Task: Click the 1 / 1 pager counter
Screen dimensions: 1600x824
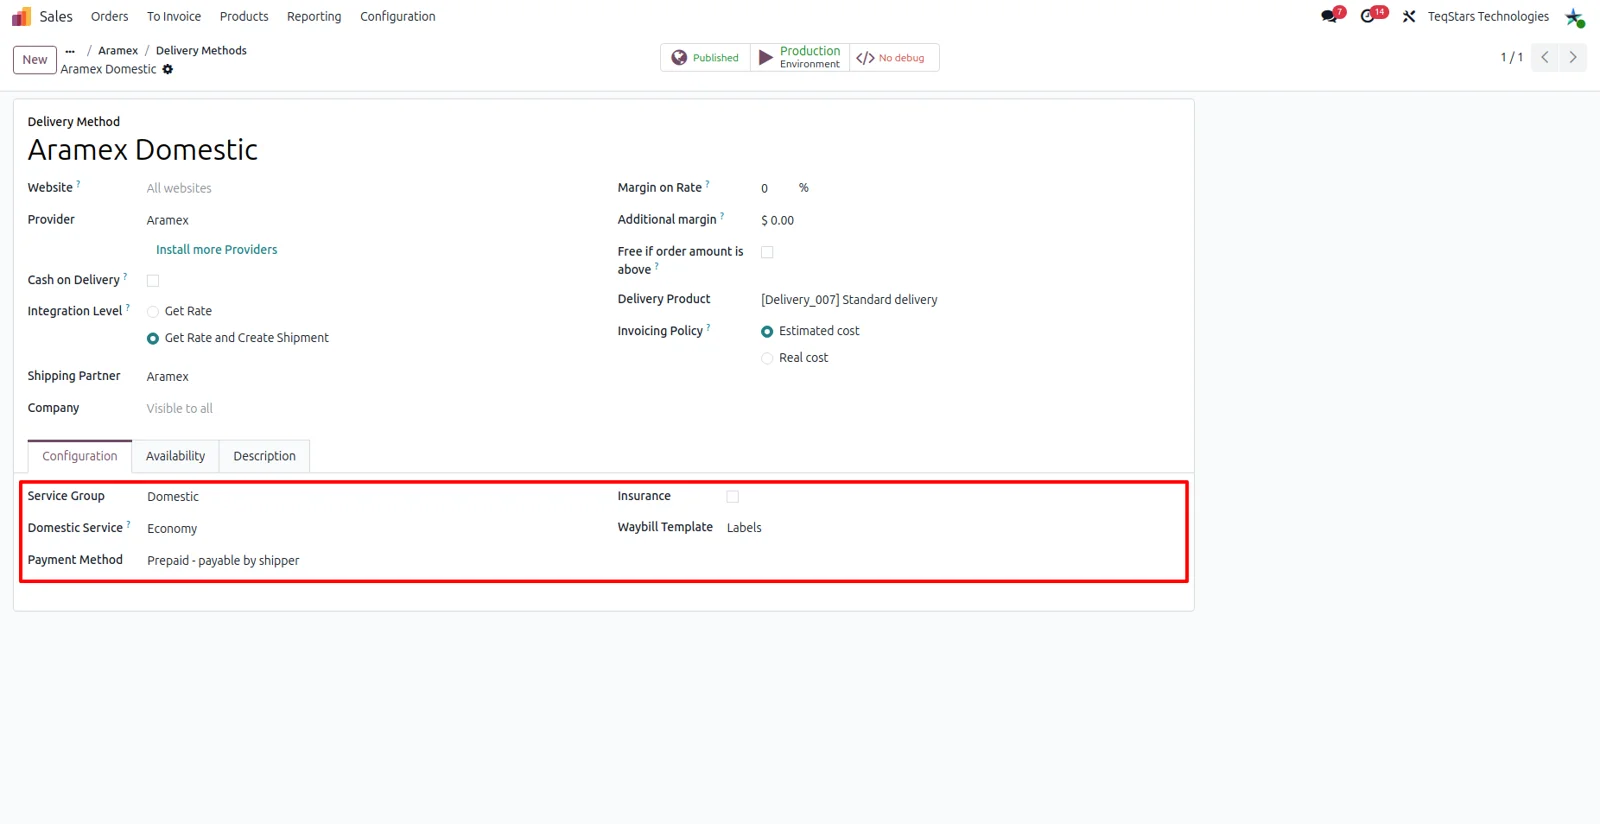Action: click(x=1511, y=58)
